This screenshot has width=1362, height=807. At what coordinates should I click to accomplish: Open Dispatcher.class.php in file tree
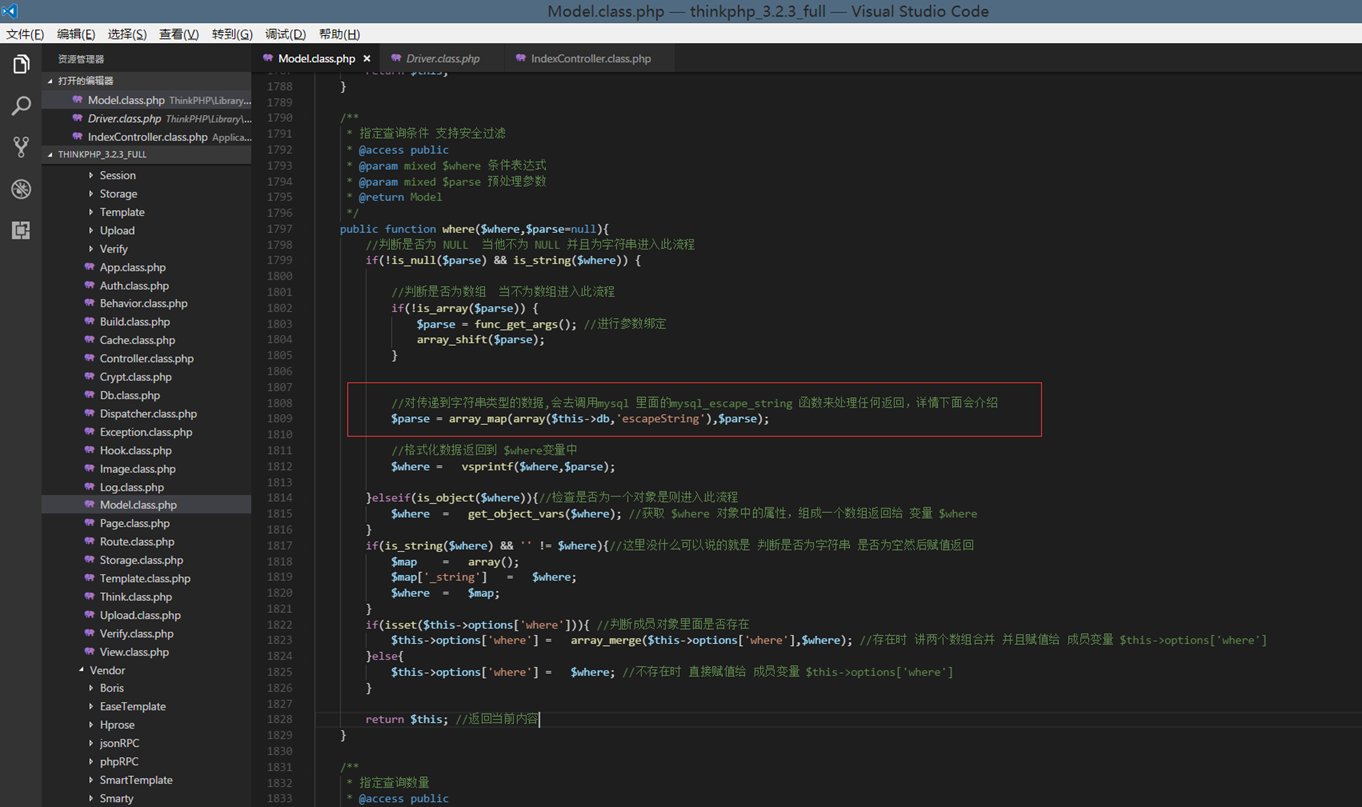[x=147, y=413]
